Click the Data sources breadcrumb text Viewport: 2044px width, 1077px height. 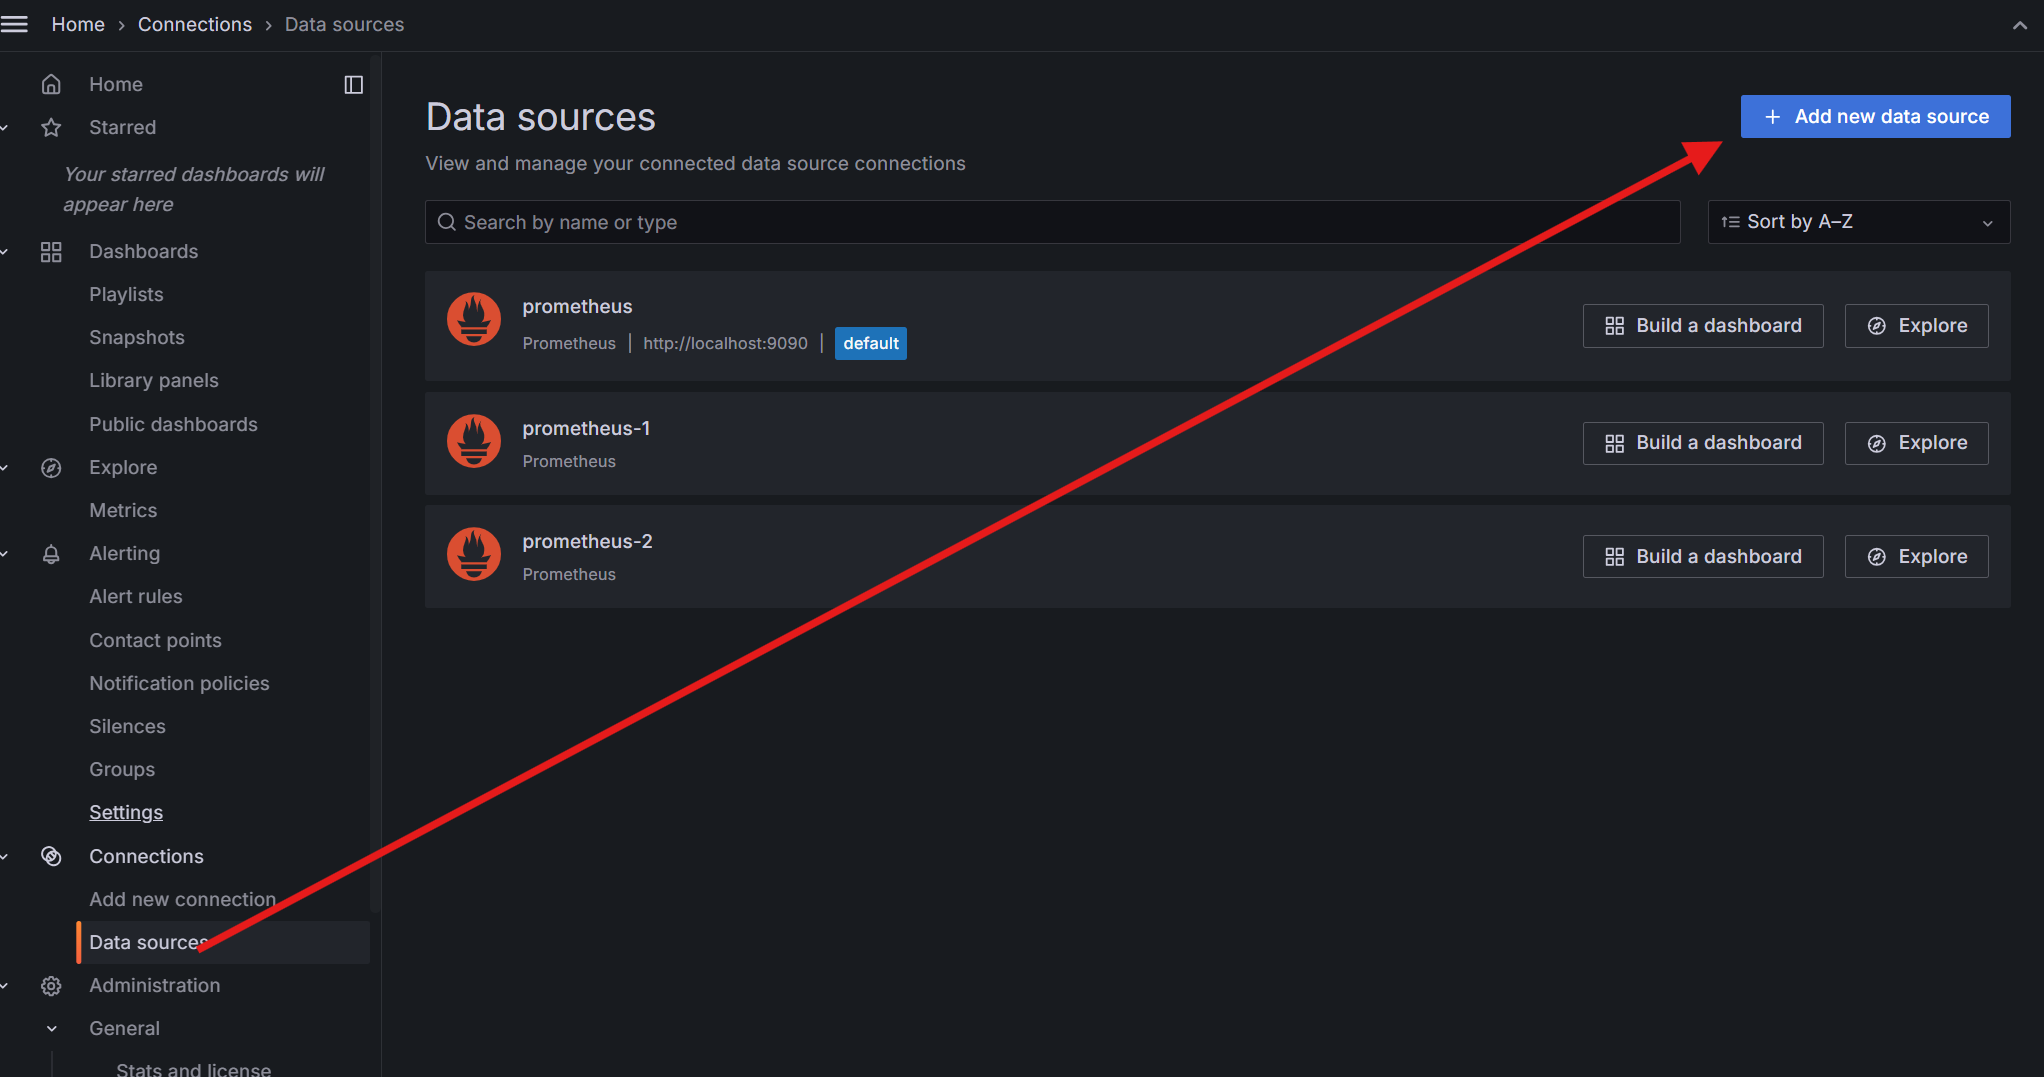(344, 24)
